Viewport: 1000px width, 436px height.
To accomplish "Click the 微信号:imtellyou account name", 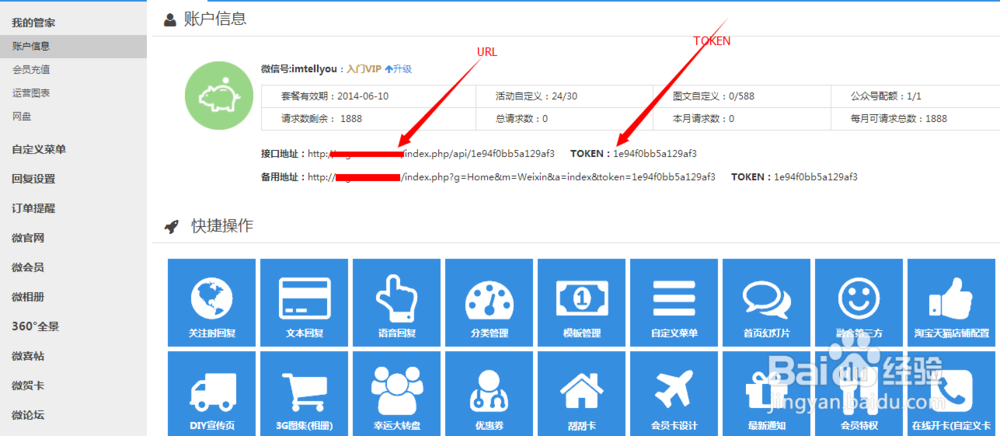I will 299,69.
